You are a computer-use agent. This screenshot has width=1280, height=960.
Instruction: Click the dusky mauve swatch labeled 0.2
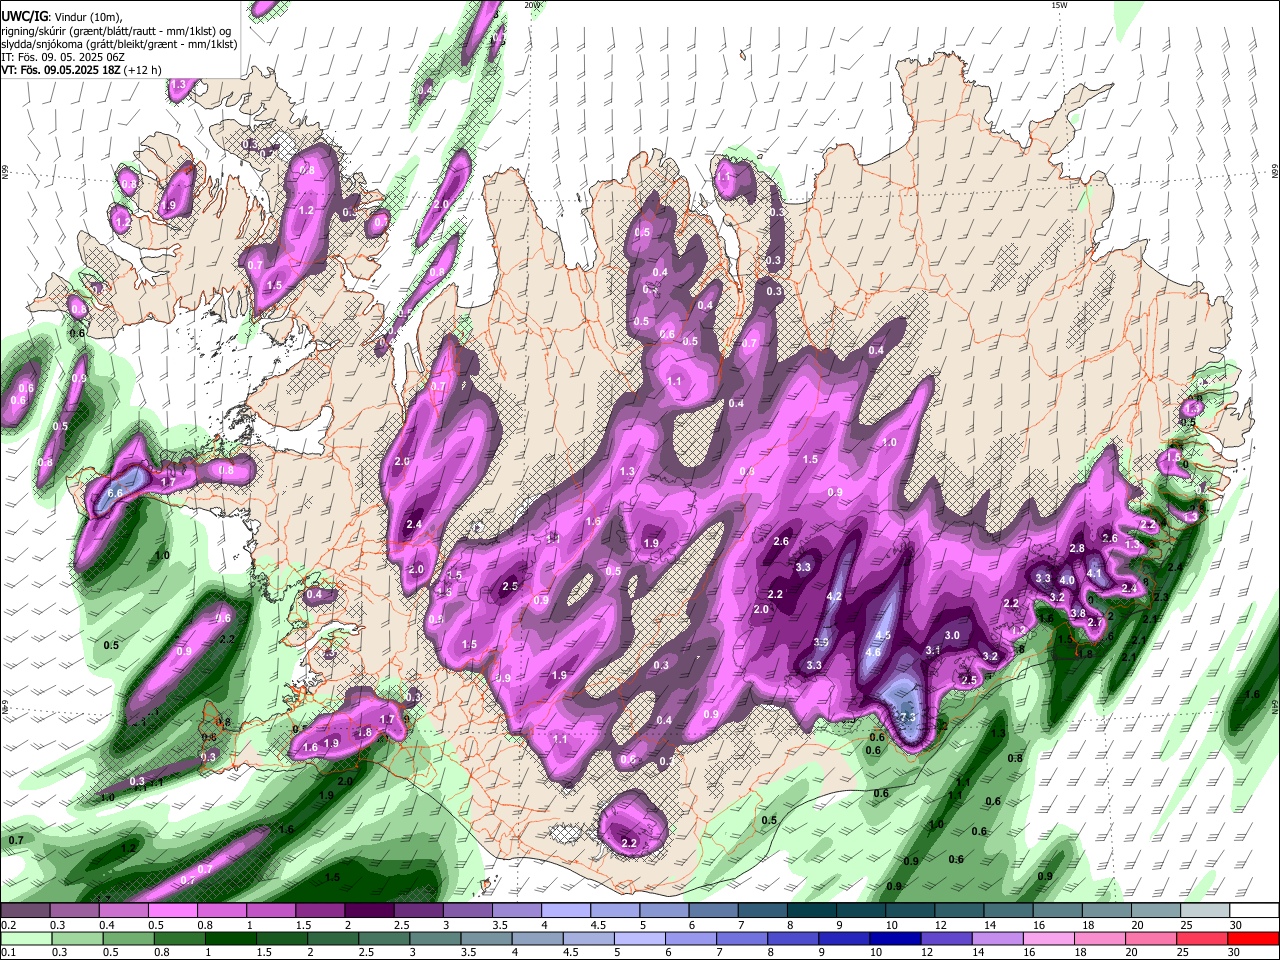(25, 911)
